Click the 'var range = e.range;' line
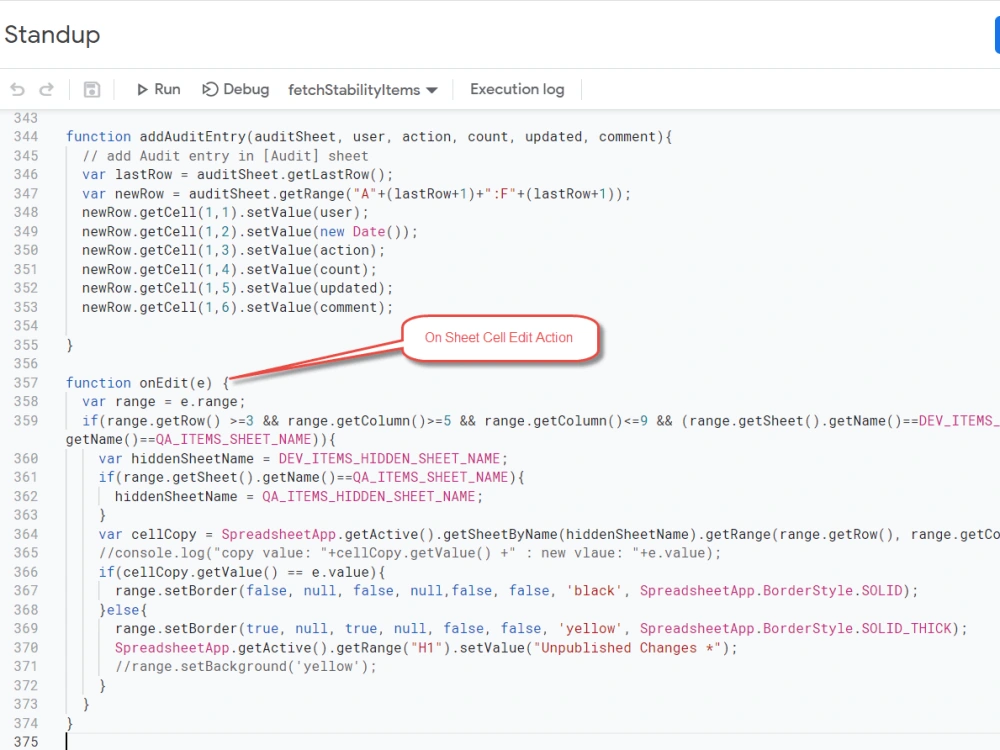The width and height of the screenshot is (1000, 750). (163, 402)
